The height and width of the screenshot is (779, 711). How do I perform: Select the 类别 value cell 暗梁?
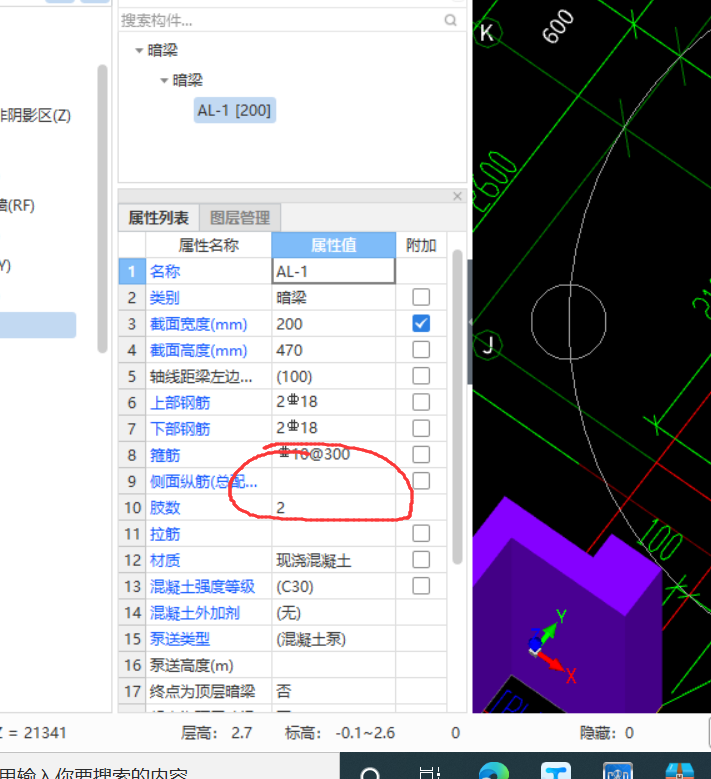point(333,298)
